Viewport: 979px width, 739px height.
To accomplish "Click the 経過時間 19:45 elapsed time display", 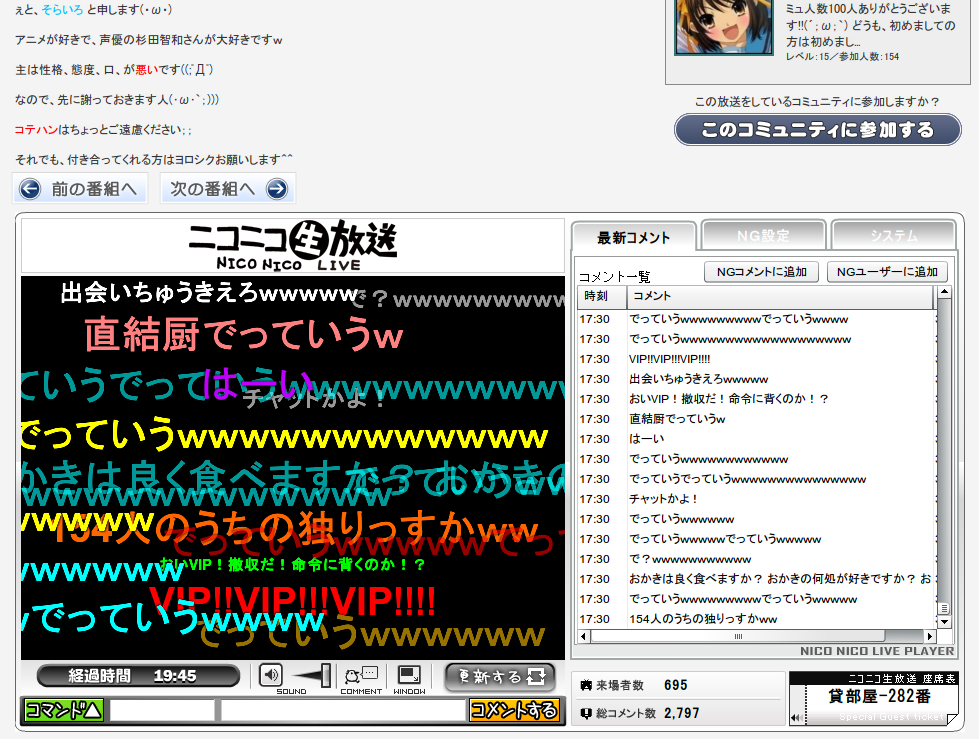I will pos(139,676).
